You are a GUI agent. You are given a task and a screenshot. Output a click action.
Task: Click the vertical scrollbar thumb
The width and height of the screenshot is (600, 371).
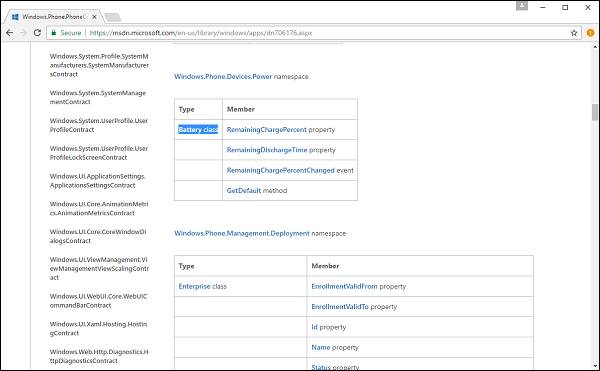click(x=595, y=112)
